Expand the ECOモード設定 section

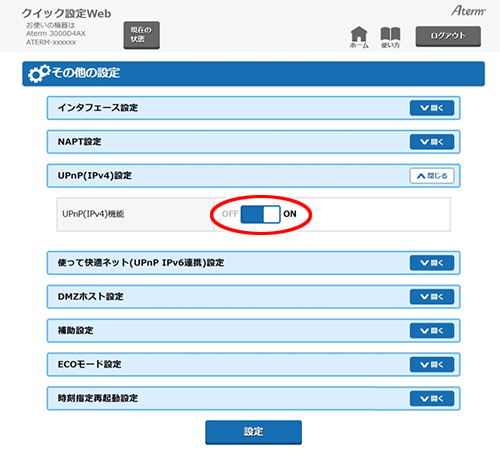click(432, 365)
